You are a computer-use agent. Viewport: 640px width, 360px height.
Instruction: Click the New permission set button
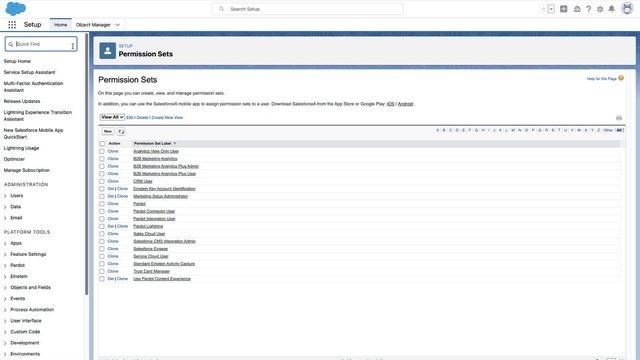108,131
